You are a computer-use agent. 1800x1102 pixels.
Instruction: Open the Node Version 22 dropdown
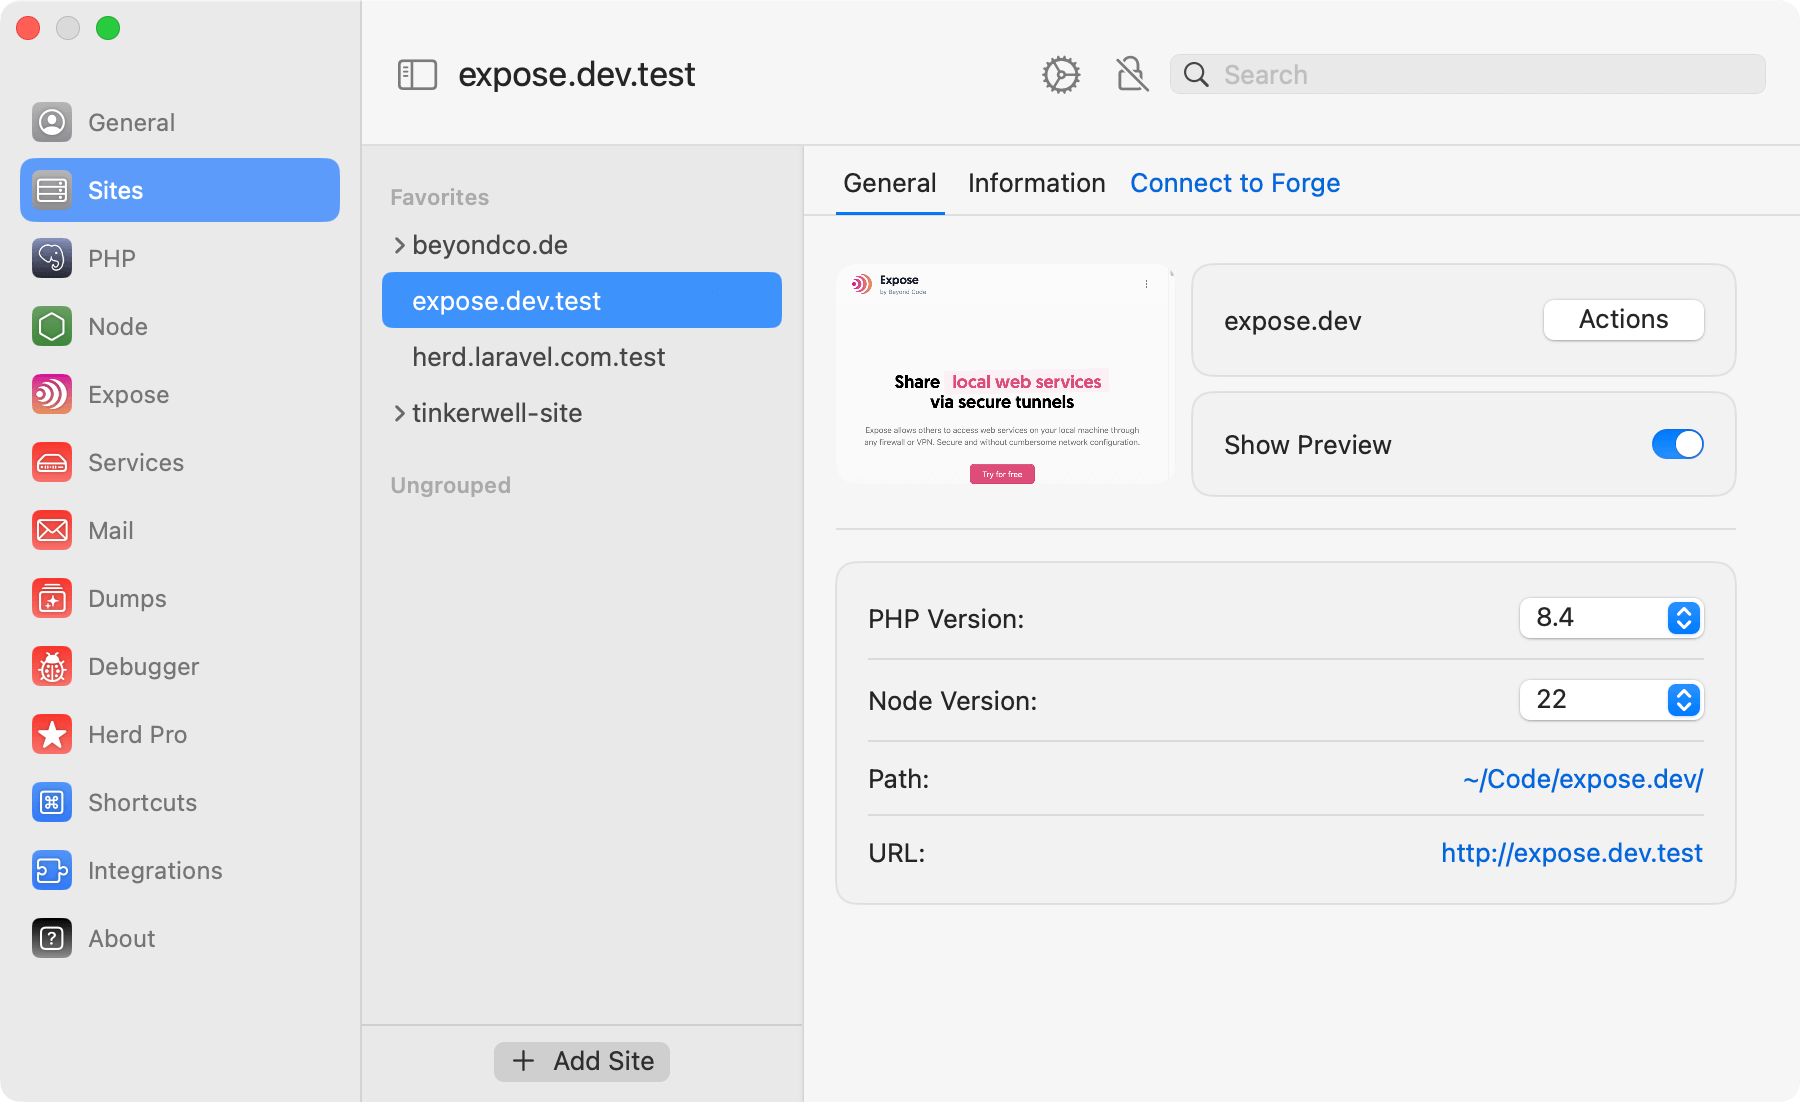[x=1611, y=700]
